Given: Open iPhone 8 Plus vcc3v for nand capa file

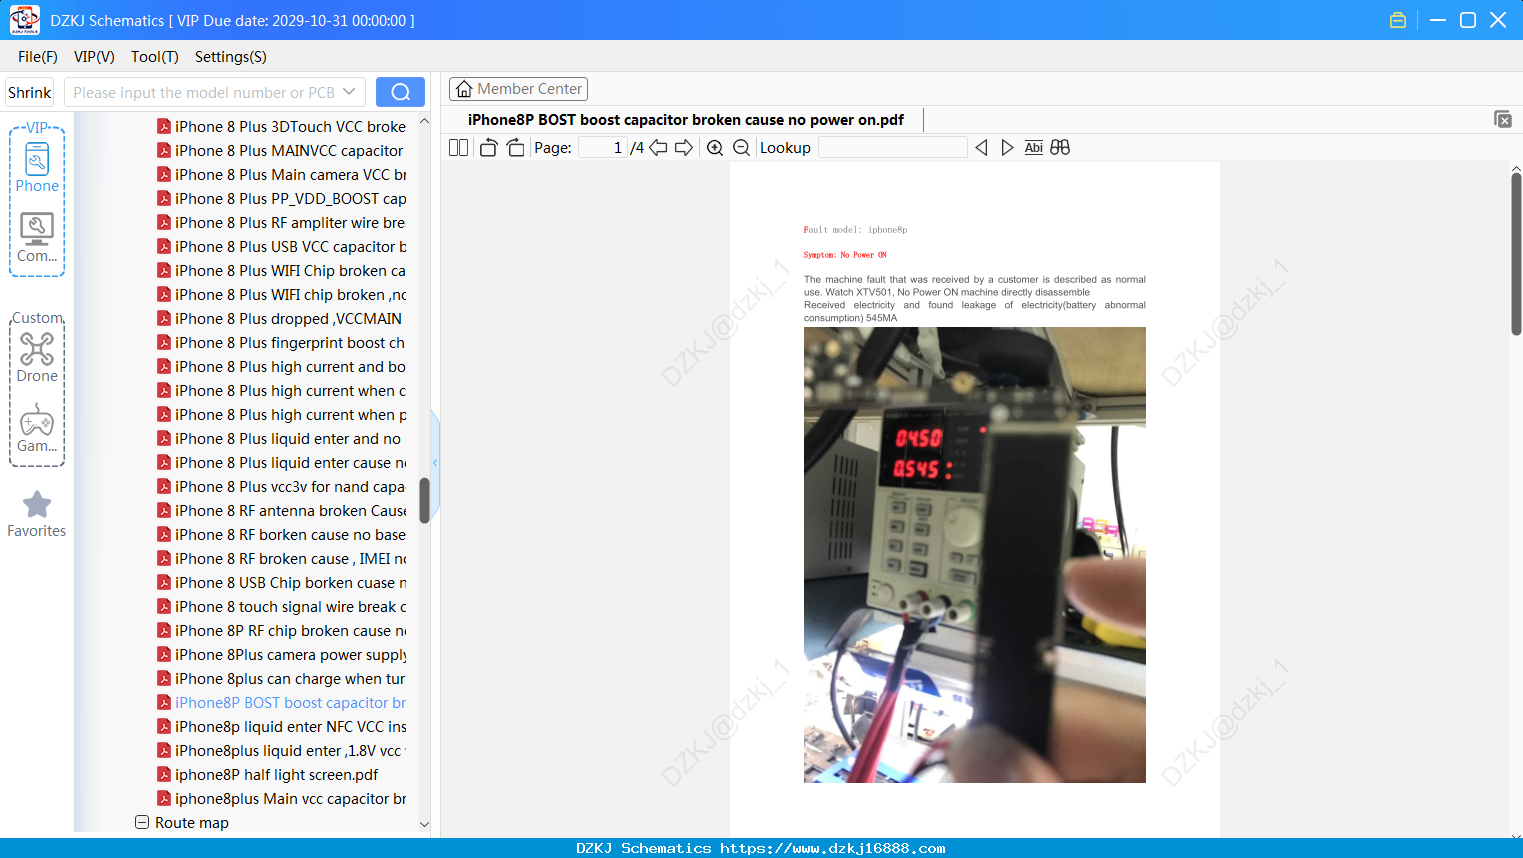Looking at the screenshot, I should (x=290, y=486).
